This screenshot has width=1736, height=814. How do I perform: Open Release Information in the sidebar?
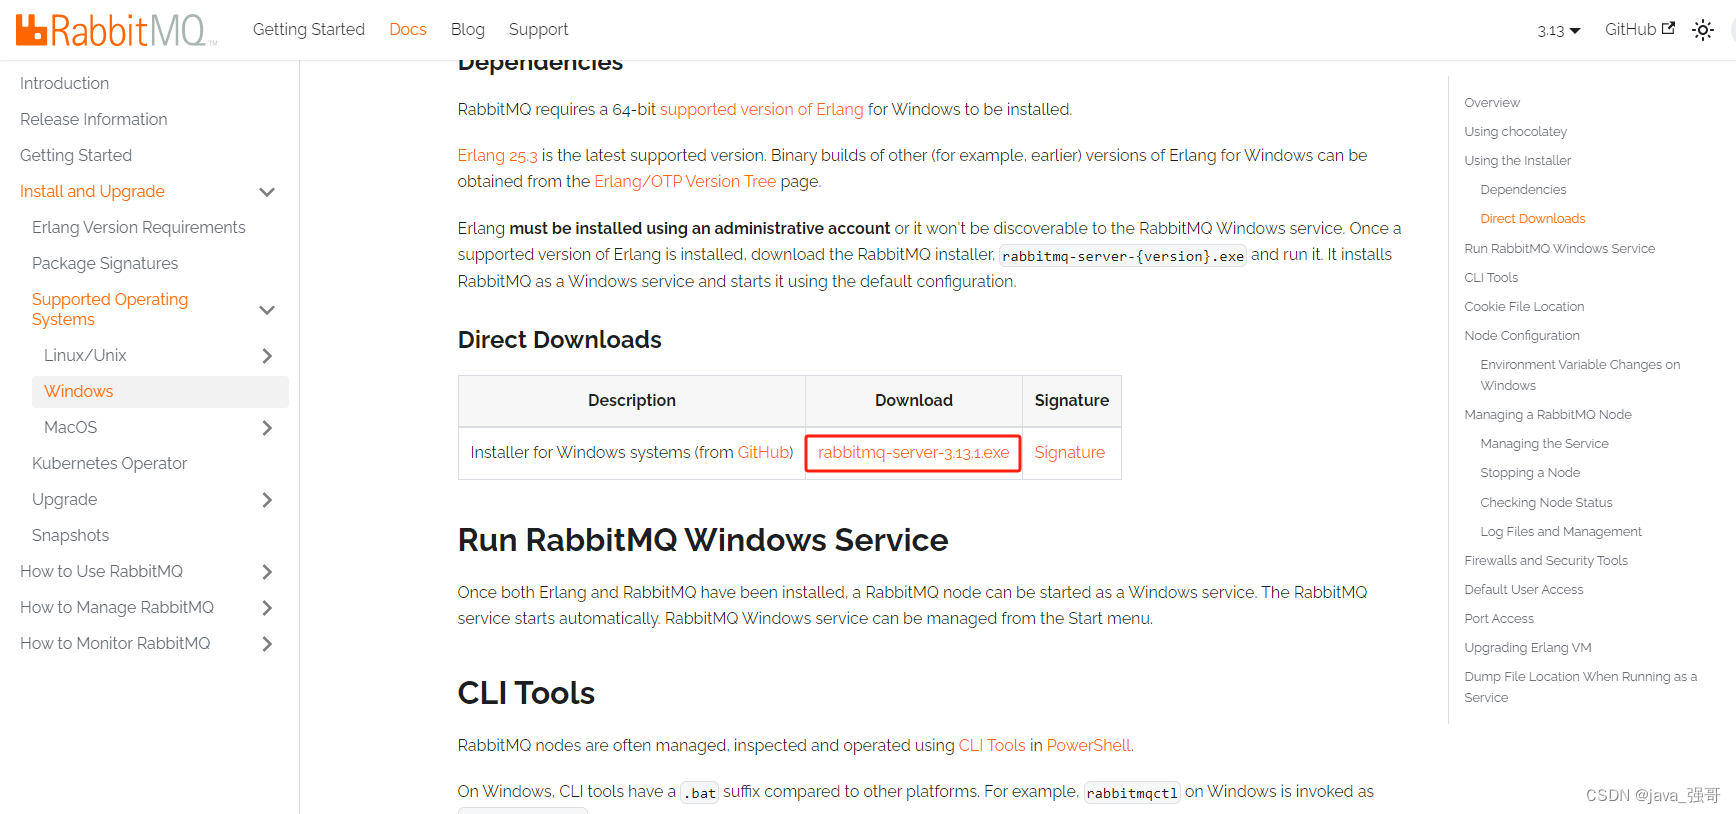pos(94,119)
